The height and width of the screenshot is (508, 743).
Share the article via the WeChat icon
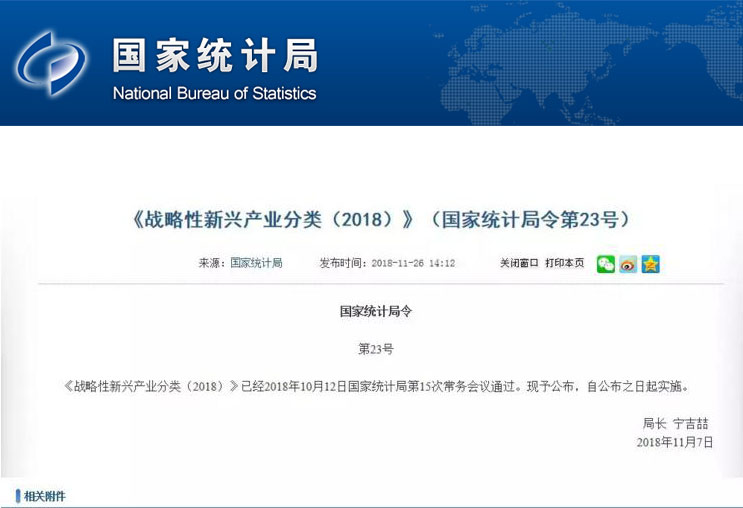605,264
